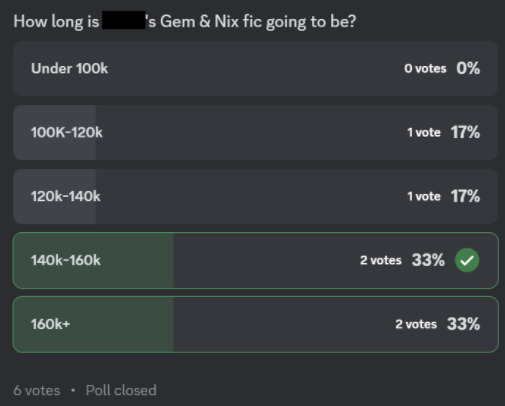The image size is (505, 406).
Task: Click 17% on the 100K-120k row
Action: pos(465,132)
